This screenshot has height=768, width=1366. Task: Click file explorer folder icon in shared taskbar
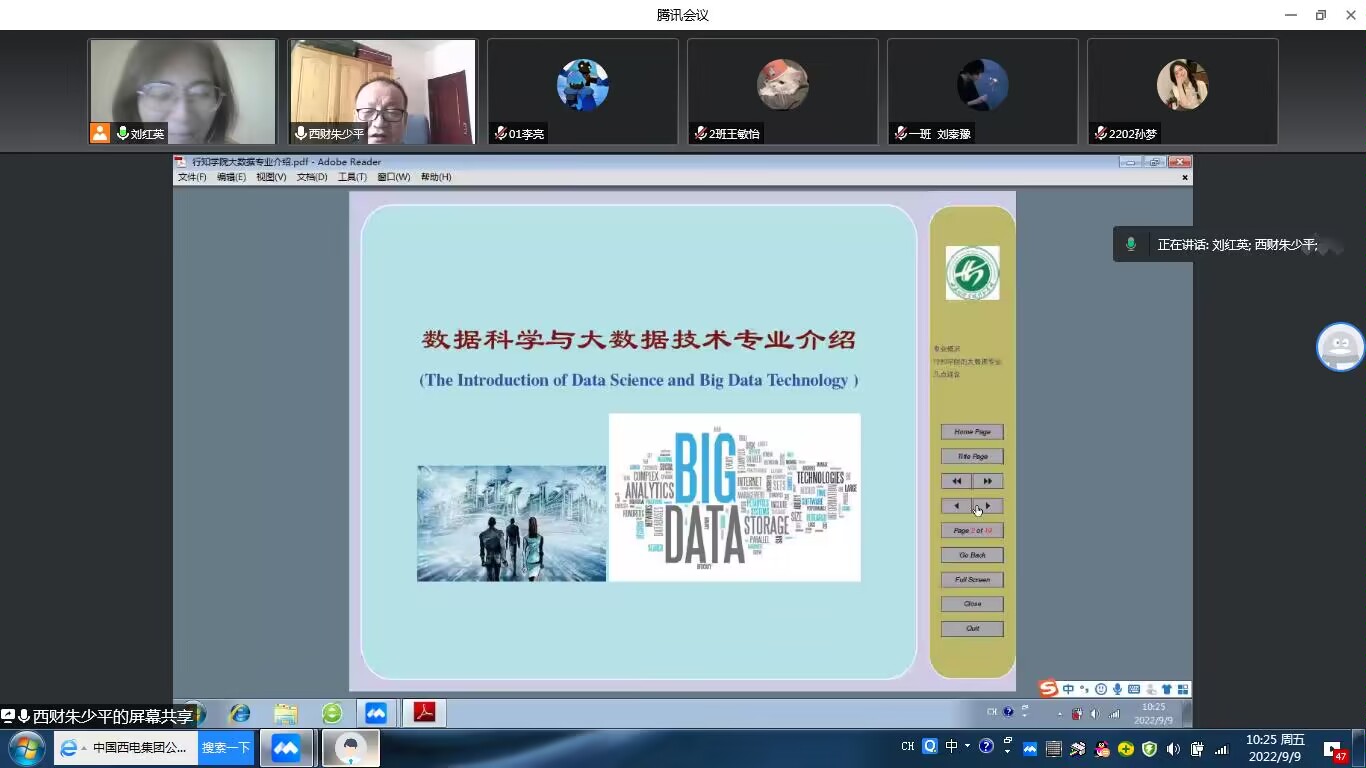286,713
